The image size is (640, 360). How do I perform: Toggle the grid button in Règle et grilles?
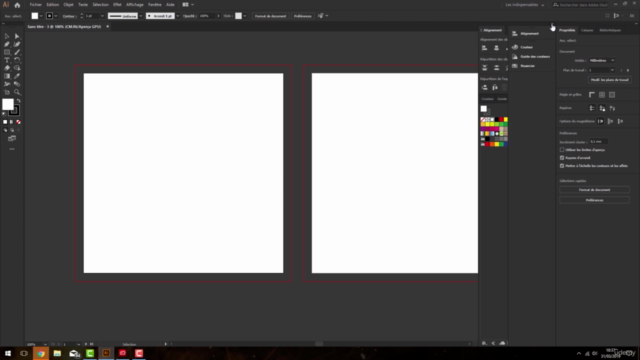(x=602, y=95)
